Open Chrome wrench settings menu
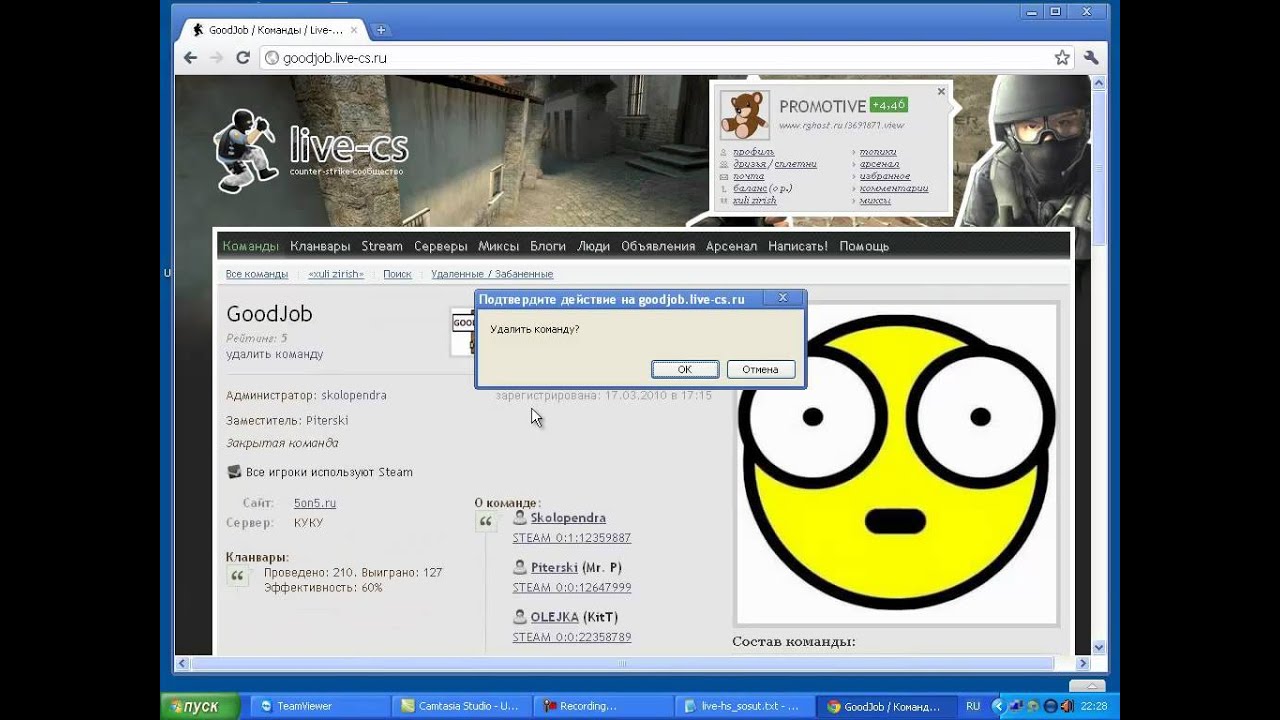This screenshot has width=1280, height=720. point(1090,58)
